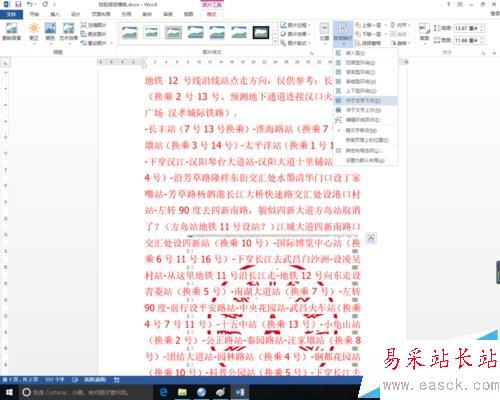Screen dimensions: 500x400
Task: Switch to the Home (开始) tab
Action: [34, 14]
